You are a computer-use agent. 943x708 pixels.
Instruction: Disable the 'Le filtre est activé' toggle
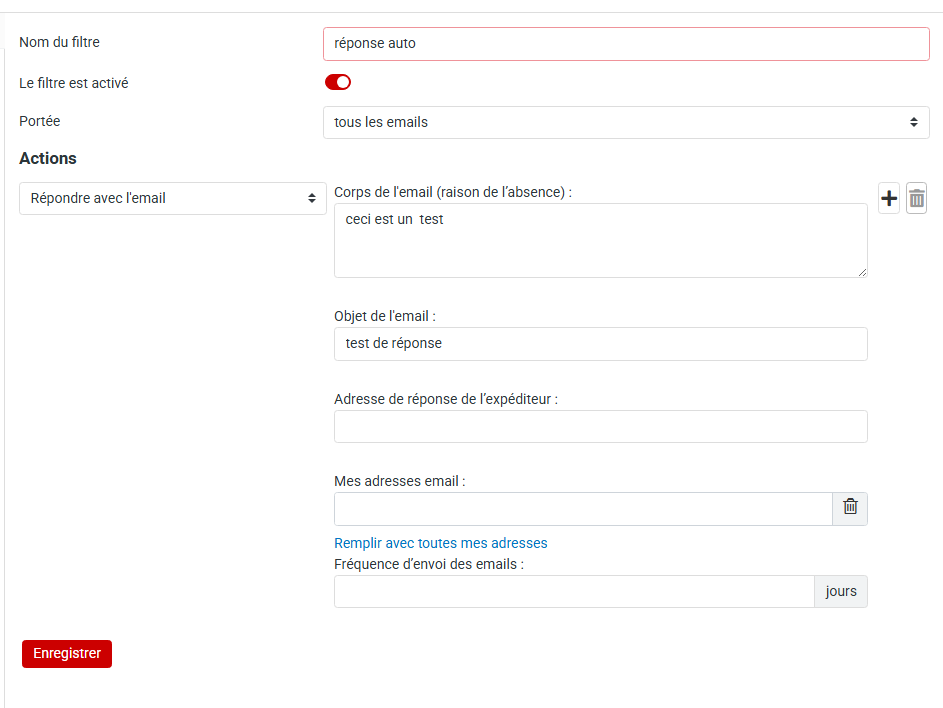(x=338, y=82)
